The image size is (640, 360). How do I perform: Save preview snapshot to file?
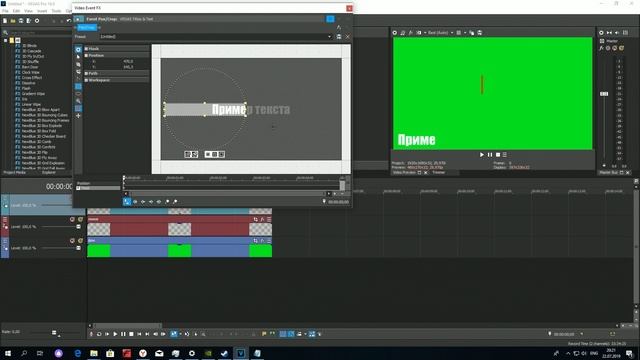480,33
